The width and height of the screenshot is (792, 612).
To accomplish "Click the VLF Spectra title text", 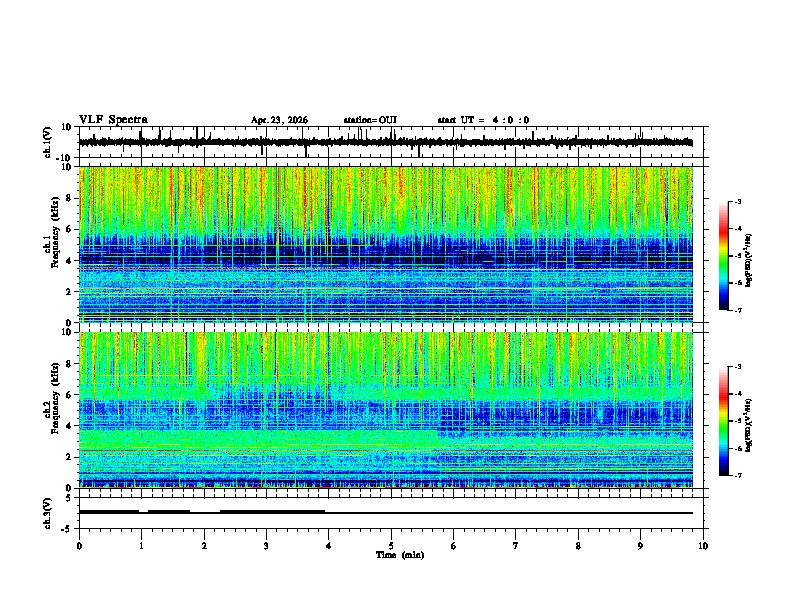I will (113, 120).
